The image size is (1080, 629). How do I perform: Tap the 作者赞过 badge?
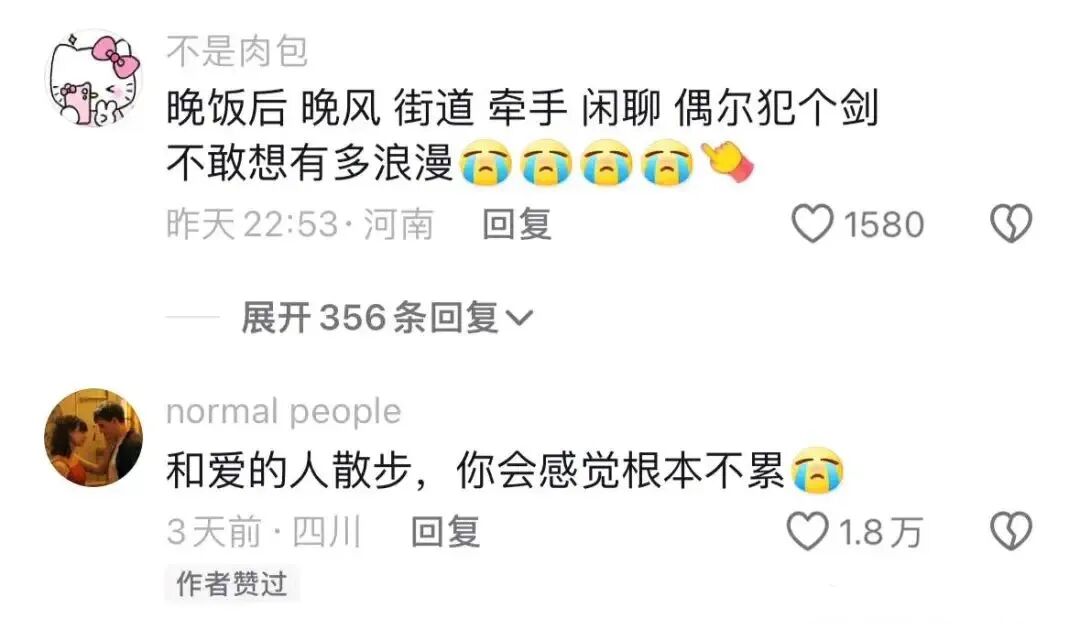pos(231,584)
